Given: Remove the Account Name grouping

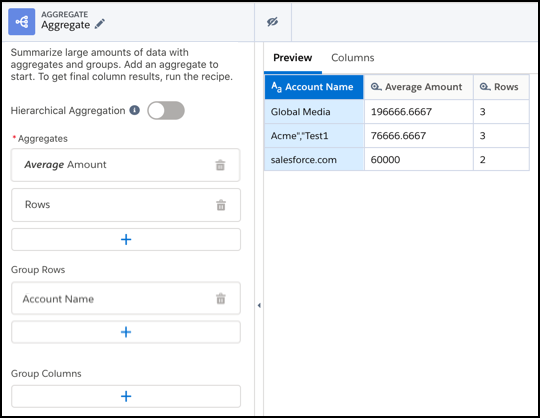Looking at the screenshot, I should tap(221, 299).
